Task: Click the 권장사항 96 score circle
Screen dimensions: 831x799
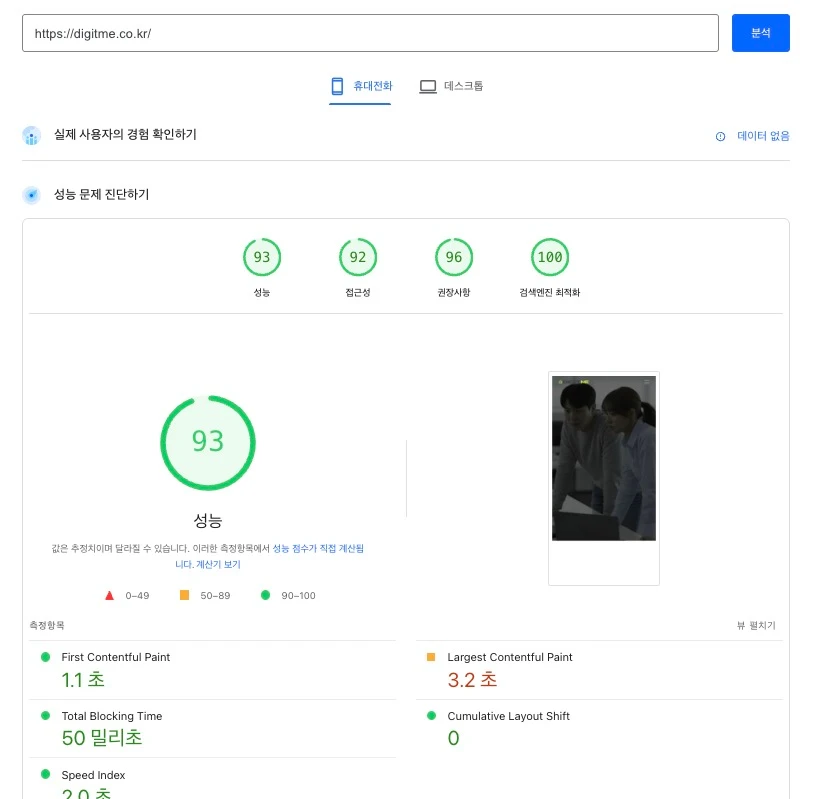Action: (453, 257)
